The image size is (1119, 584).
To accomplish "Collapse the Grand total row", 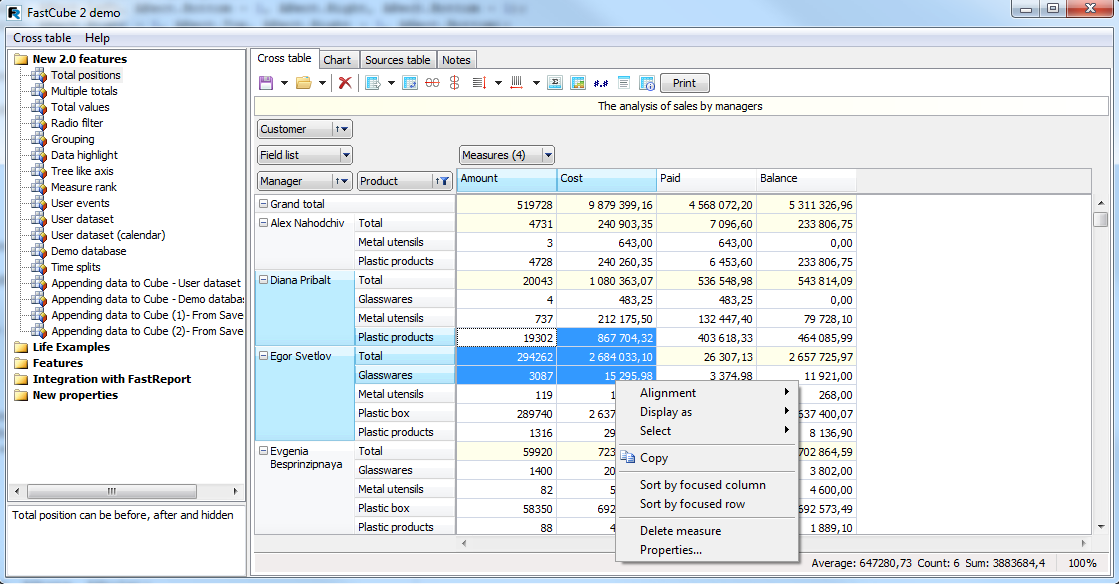I will 263,203.
